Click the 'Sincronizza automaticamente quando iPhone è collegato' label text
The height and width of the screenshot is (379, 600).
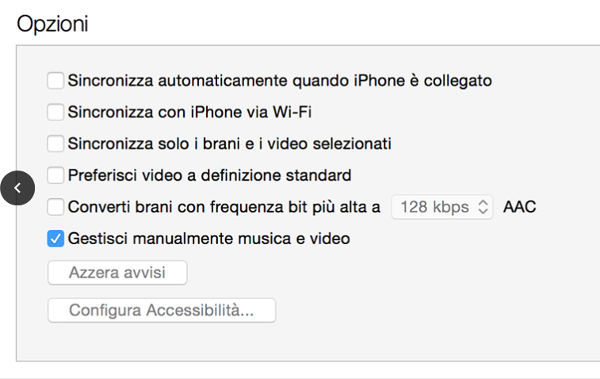[x=280, y=81]
